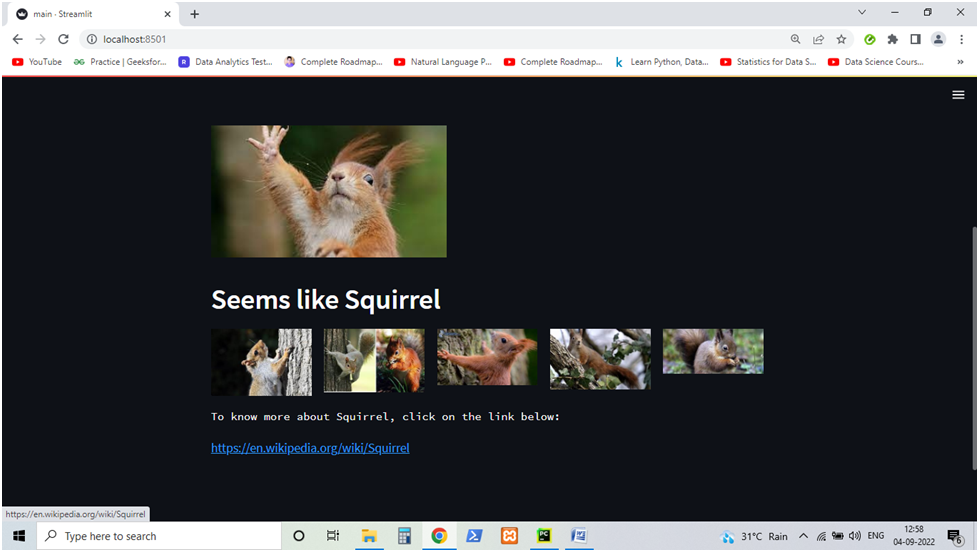Select red squirrel reaching arm thumbnail
Screen dimensions: 979x552
tap(487, 357)
